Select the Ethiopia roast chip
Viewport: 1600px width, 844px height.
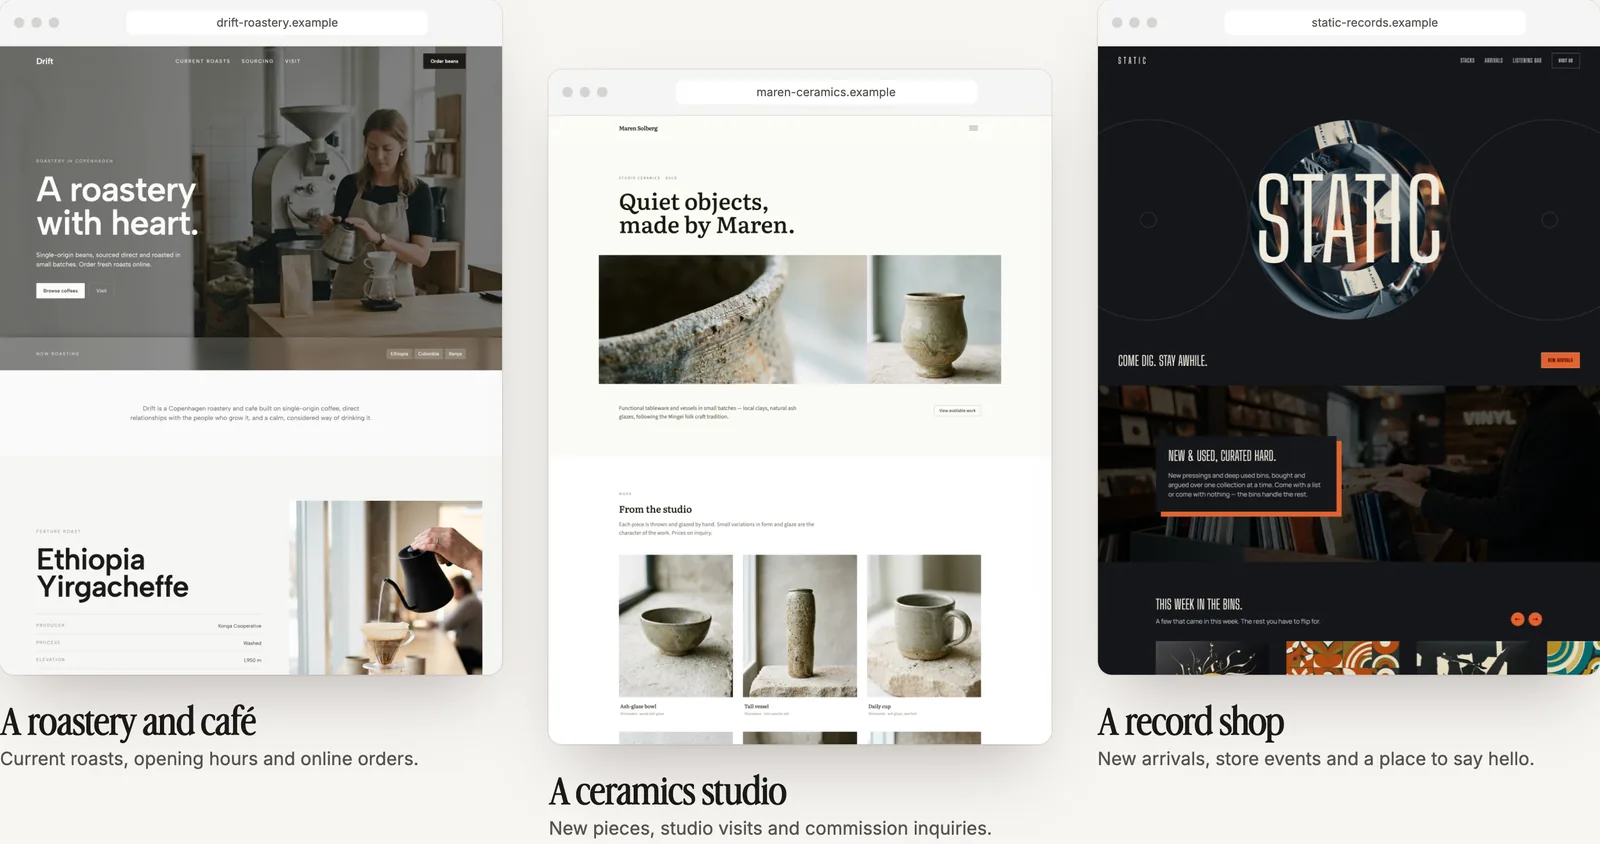click(399, 354)
